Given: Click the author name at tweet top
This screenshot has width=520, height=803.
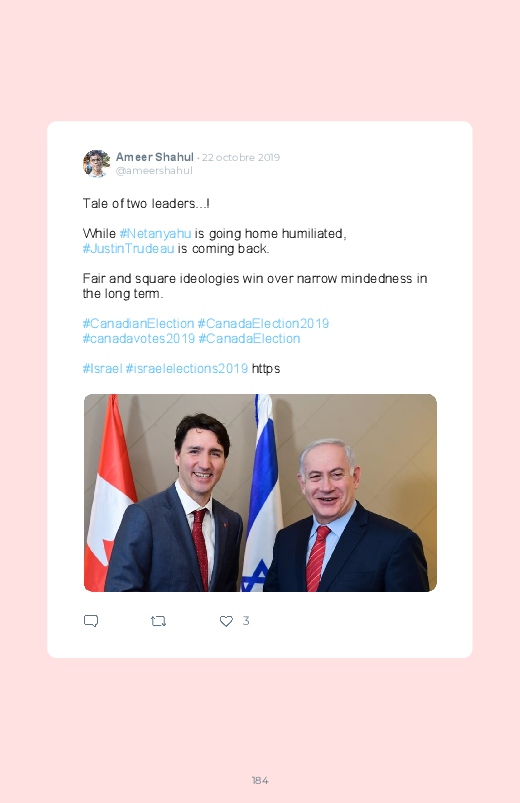Looking at the screenshot, I should click(155, 157).
